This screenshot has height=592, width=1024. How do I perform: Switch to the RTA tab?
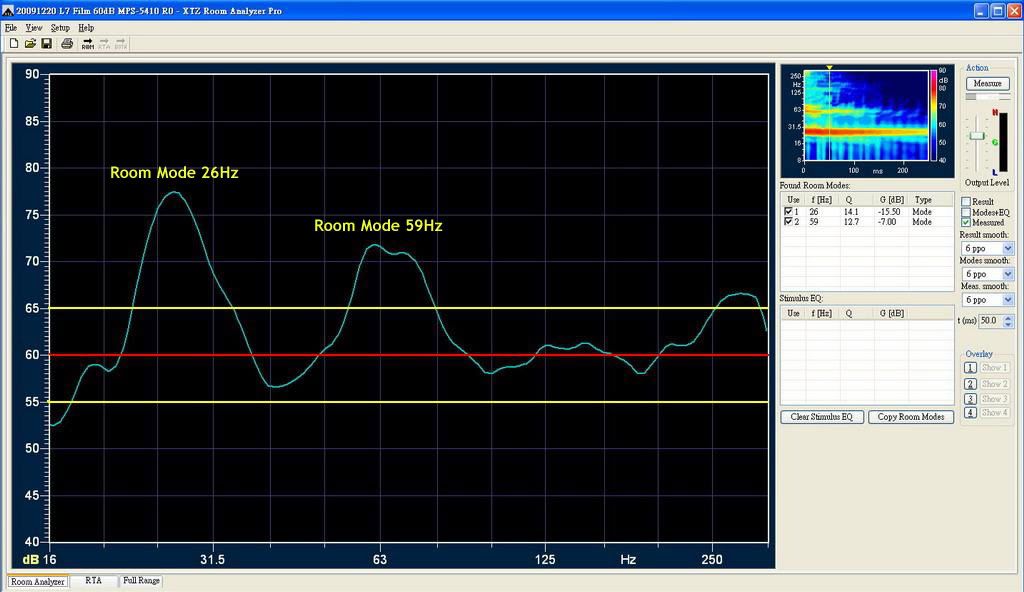93,580
